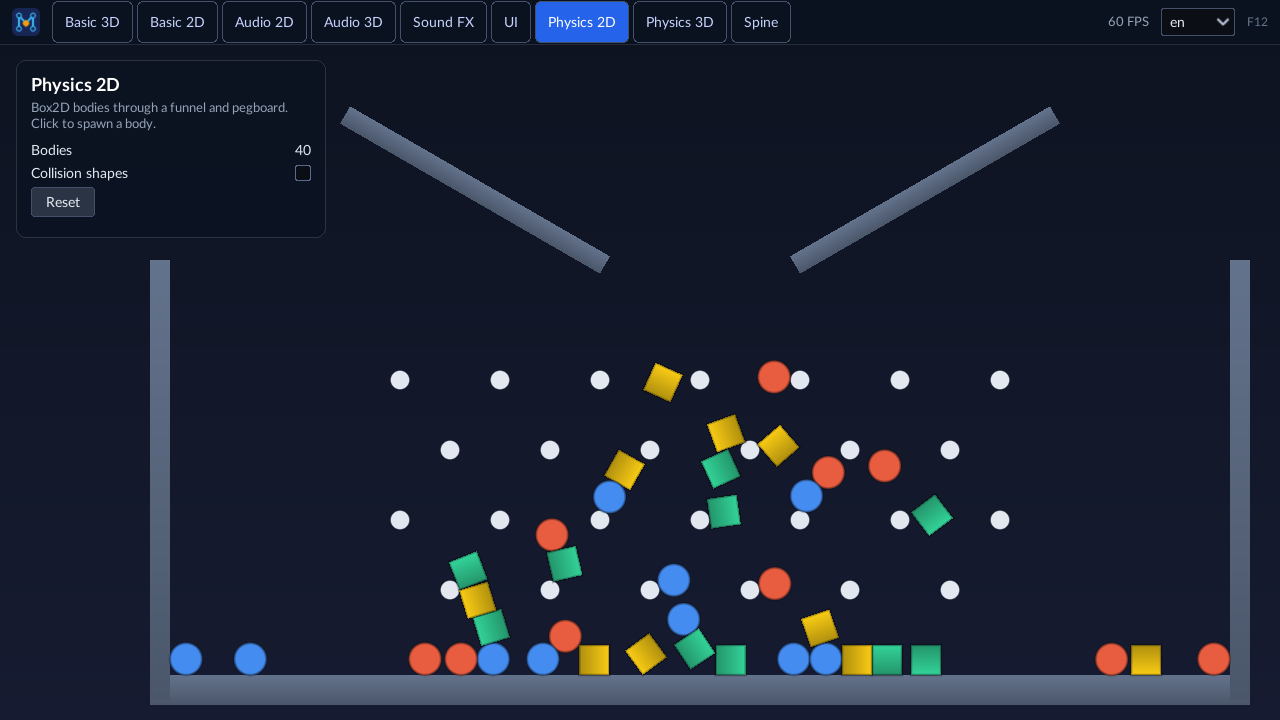Select the Audio 3D tab
This screenshot has width=1280, height=720.
pos(353,22)
